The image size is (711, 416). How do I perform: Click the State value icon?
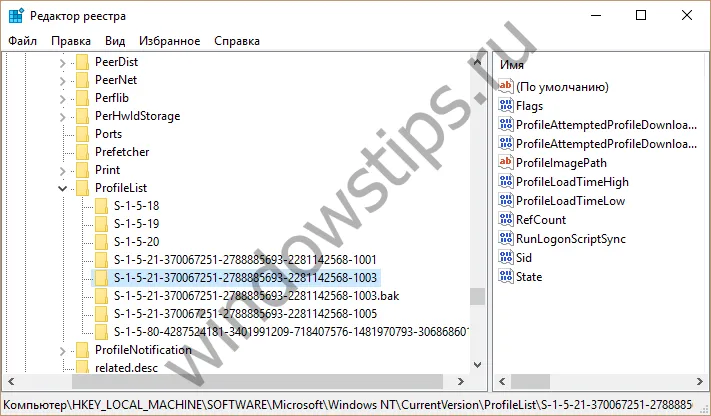506,277
